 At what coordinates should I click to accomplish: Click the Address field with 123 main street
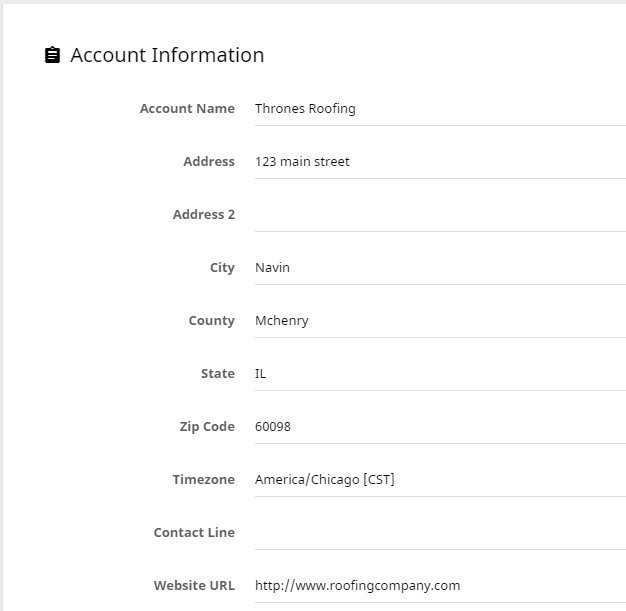(x=440, y=162)
